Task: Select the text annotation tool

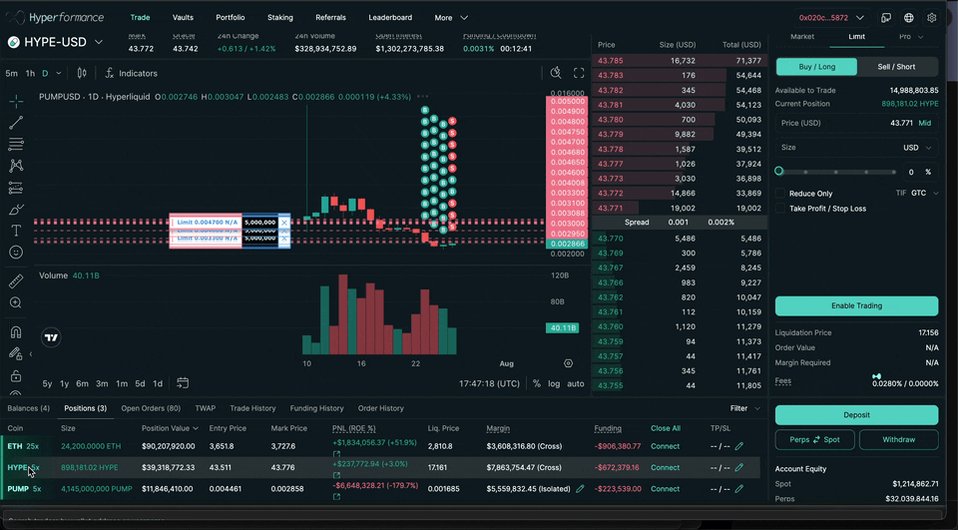Action: pos(16,230)
